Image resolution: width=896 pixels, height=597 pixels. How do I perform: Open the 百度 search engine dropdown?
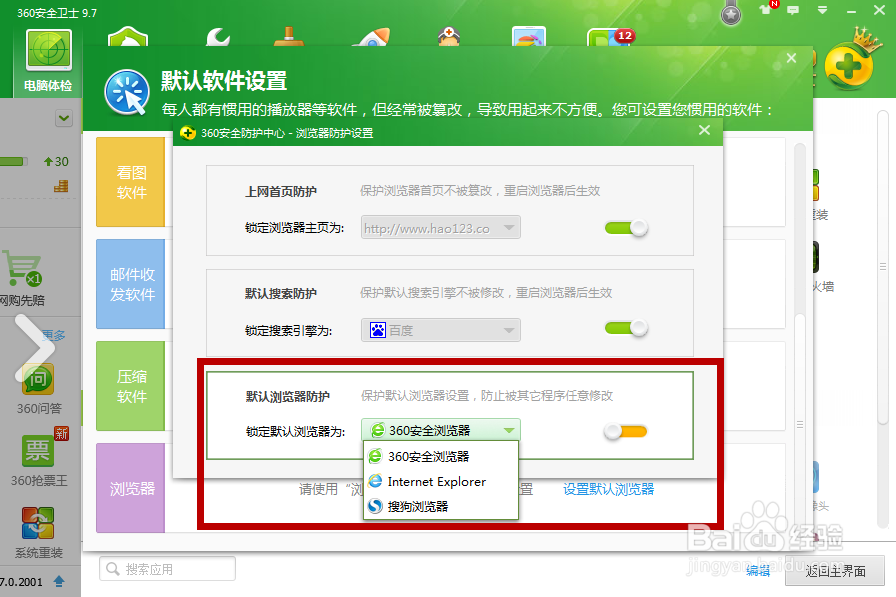pyautogui.click(x=441, y=330)
